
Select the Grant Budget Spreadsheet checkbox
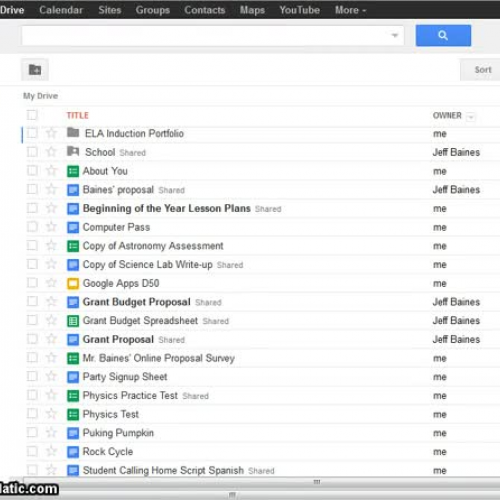pyautogui.click(x=32, y=320)
